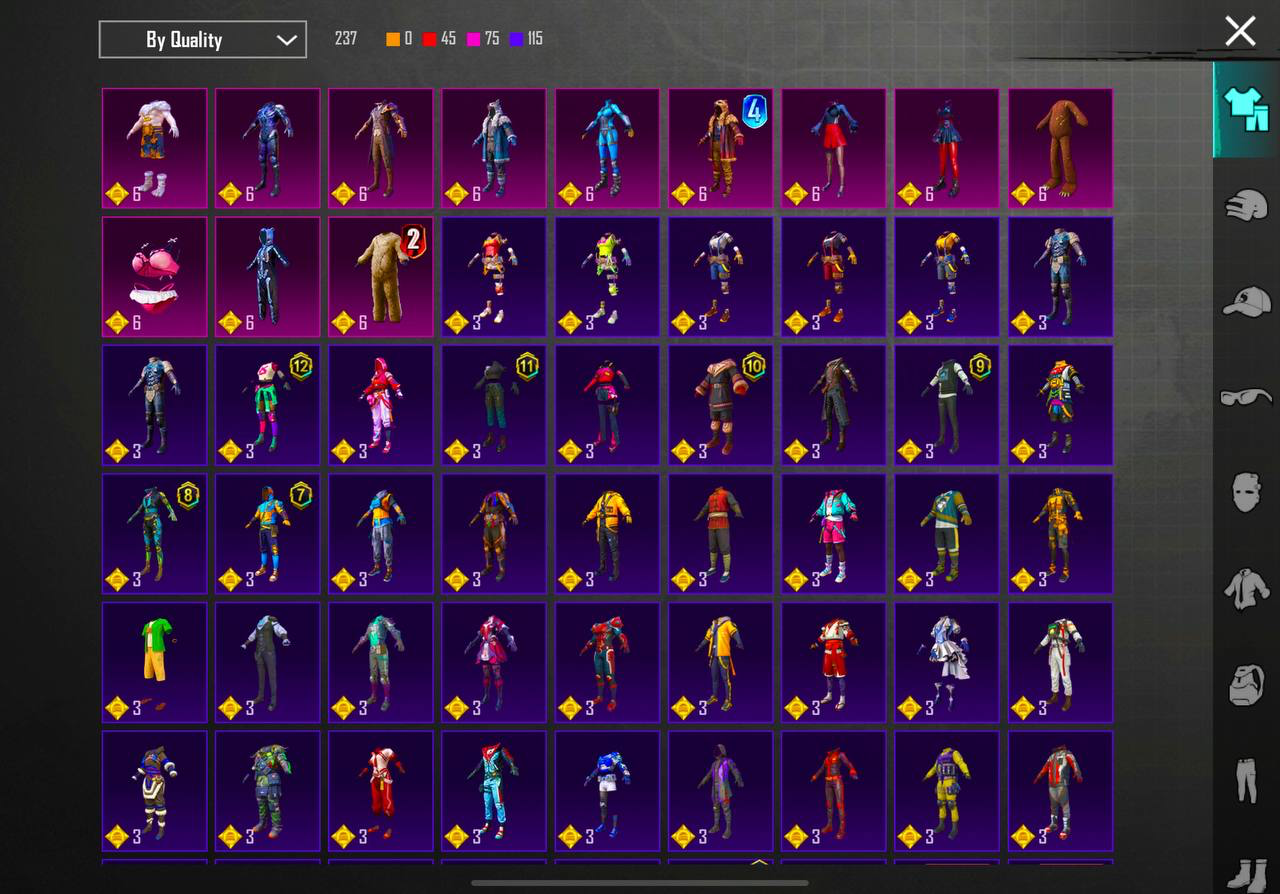This screenshot has height=894, width=1280.
Task: Select the white frilly dress outfit
Action: click(947, 662)
